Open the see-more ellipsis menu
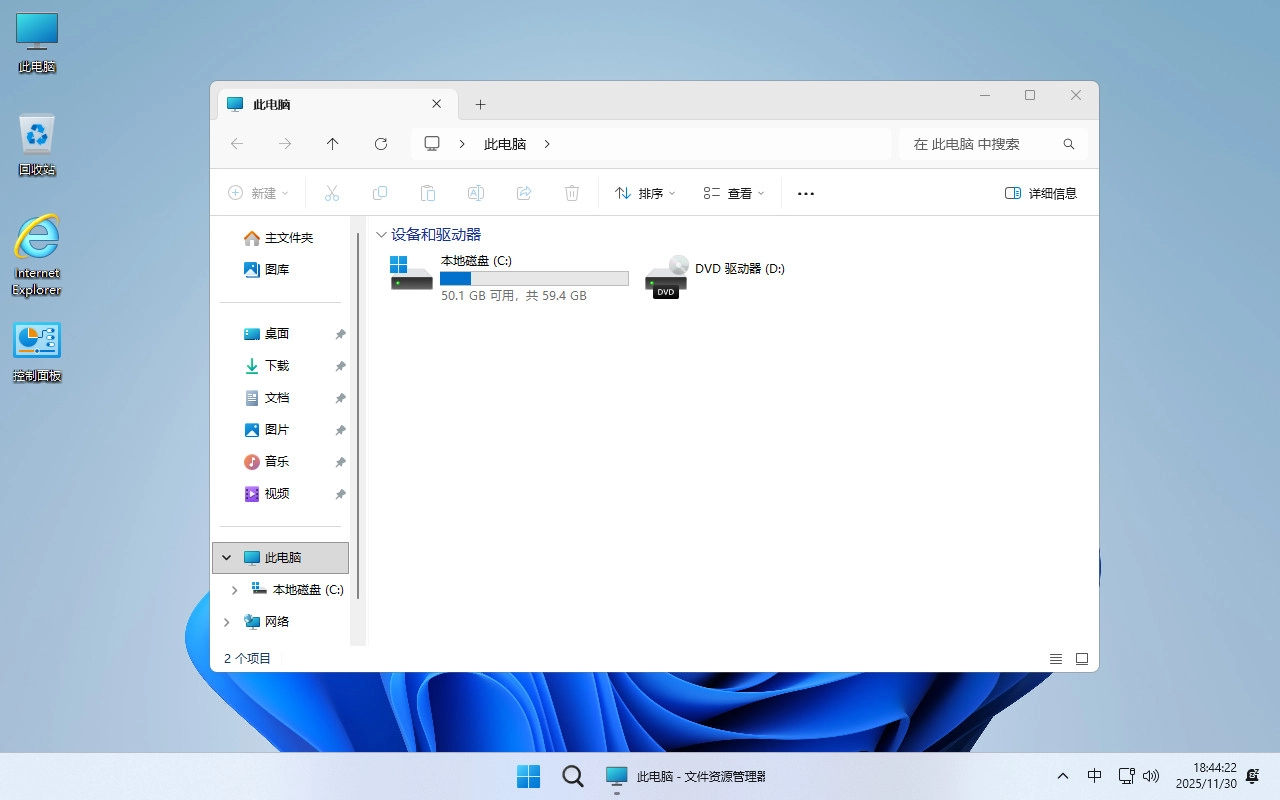 [805, 192]
